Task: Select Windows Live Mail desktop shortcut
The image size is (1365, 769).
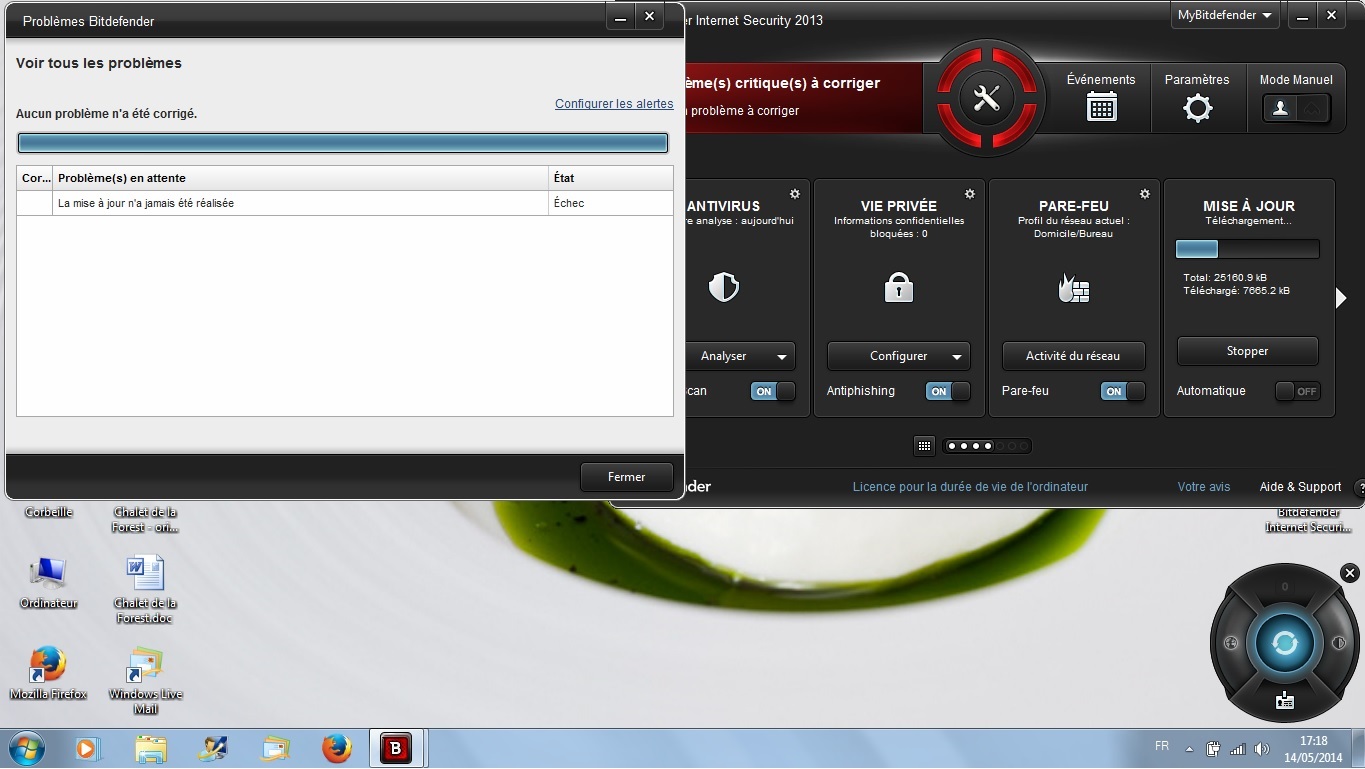Action: (146, 680)
